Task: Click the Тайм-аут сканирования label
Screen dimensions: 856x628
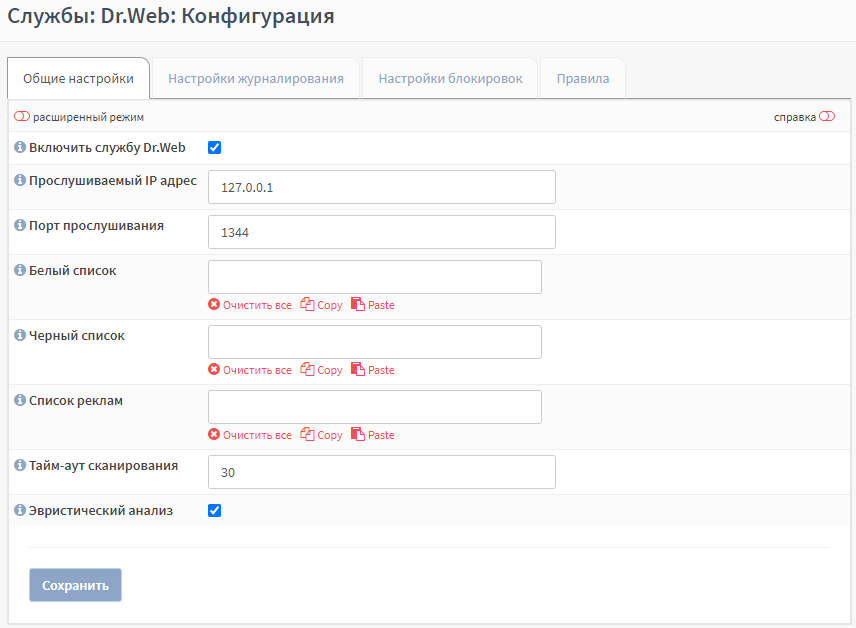Action: point(103,466)
